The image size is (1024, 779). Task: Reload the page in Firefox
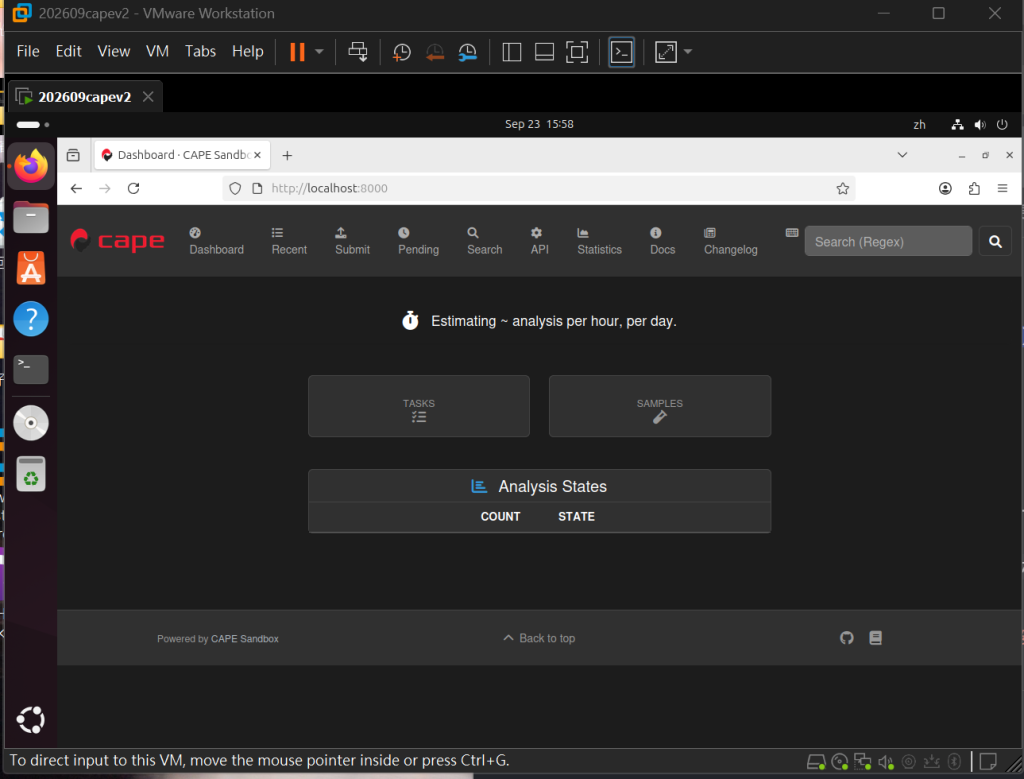133,188
